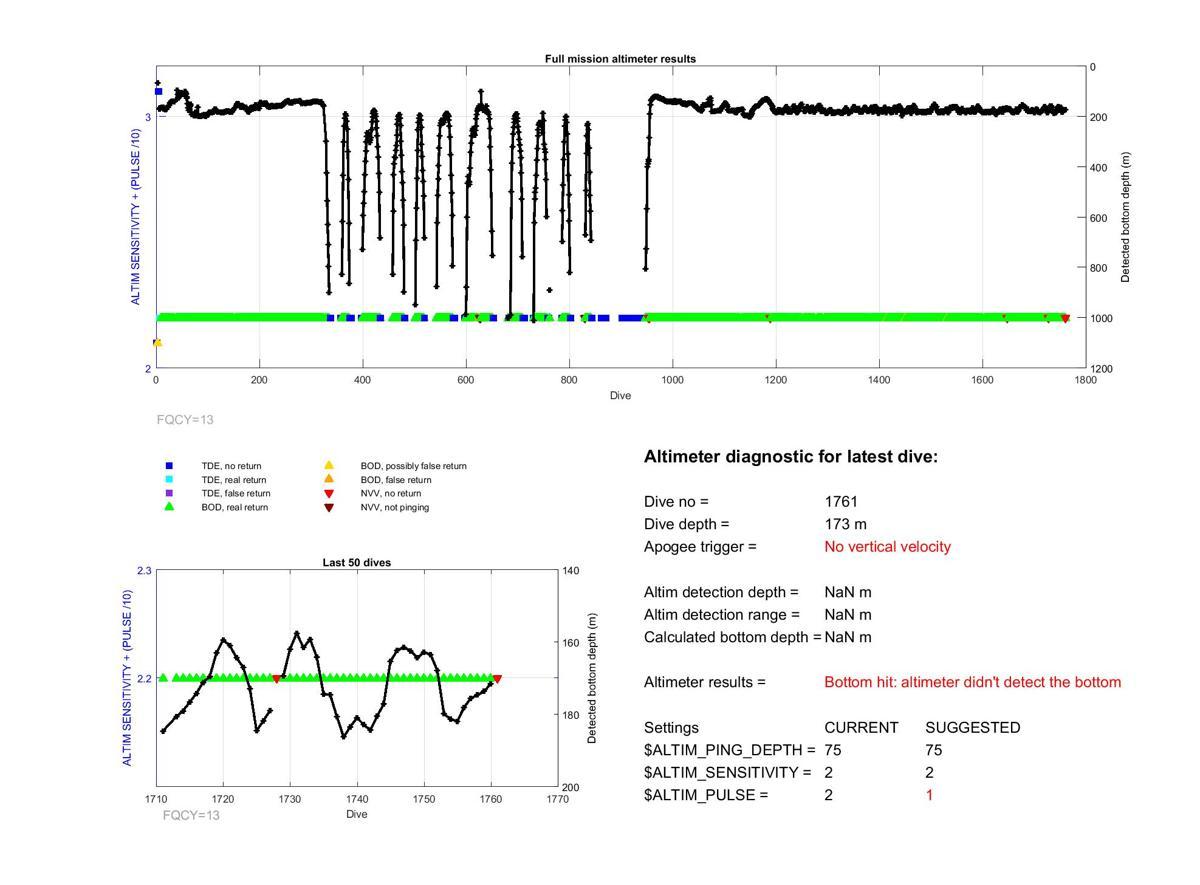
Task: Click the 'SUGGESTED' column header
Action: pos(973,728)
